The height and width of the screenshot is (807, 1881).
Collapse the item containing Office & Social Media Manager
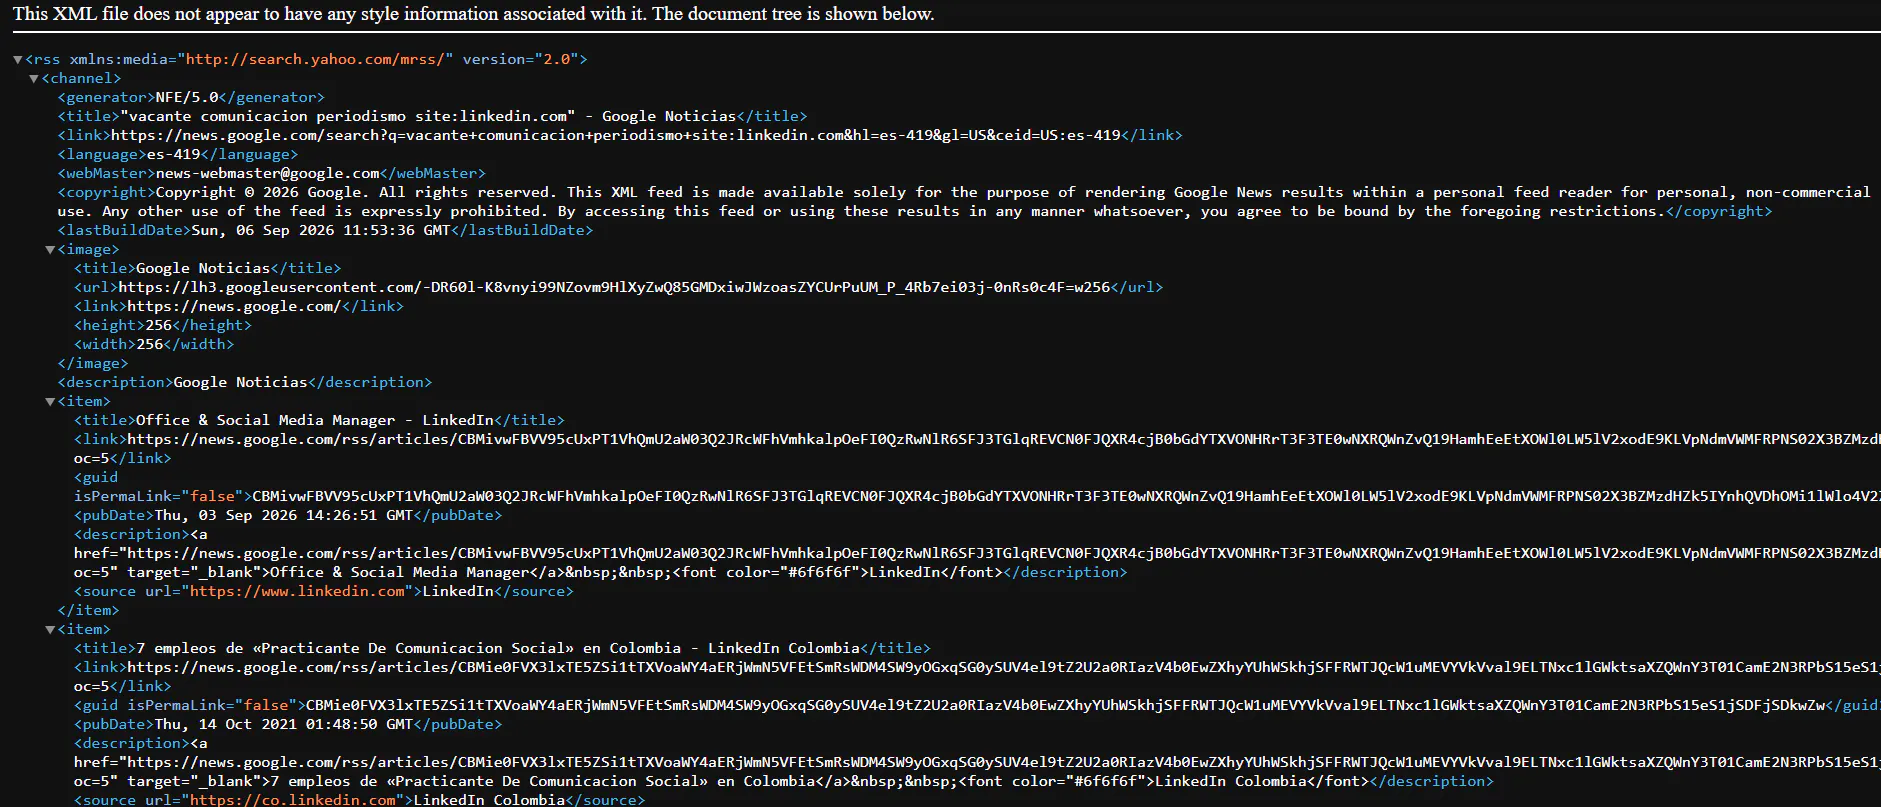(x=50, y=402)
